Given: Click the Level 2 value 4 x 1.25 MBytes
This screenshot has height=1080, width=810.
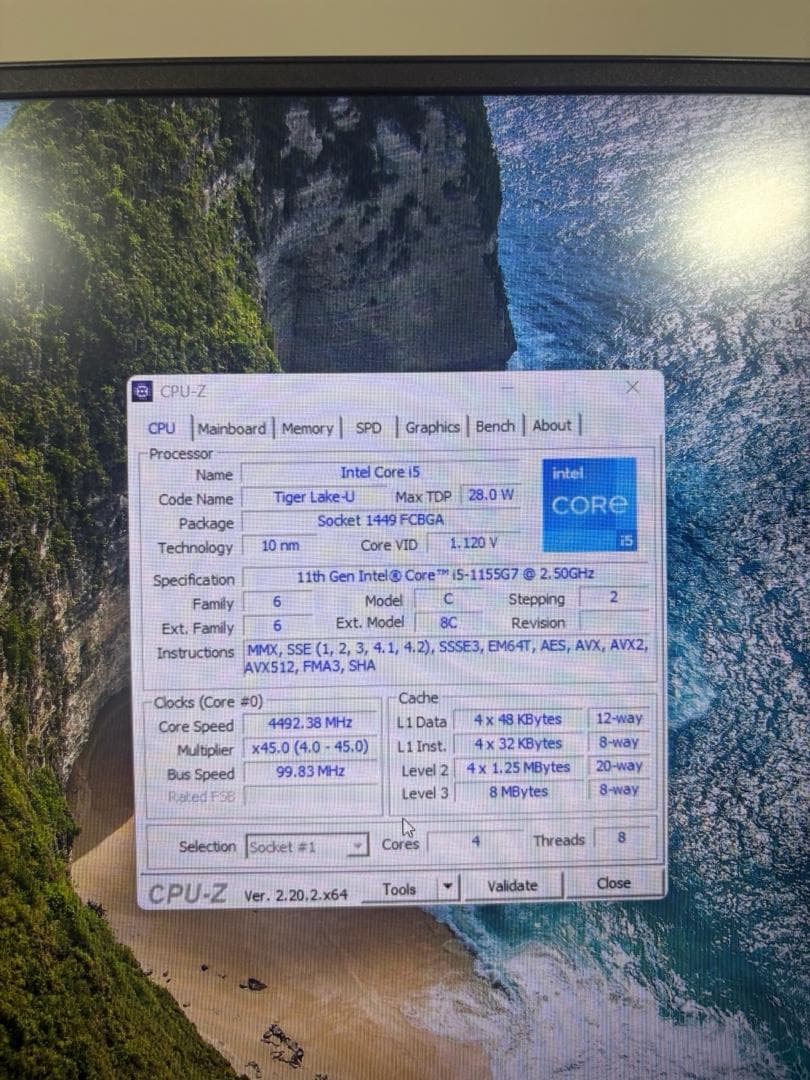Looking at the screenshot, I should click(x=518, y=768).
